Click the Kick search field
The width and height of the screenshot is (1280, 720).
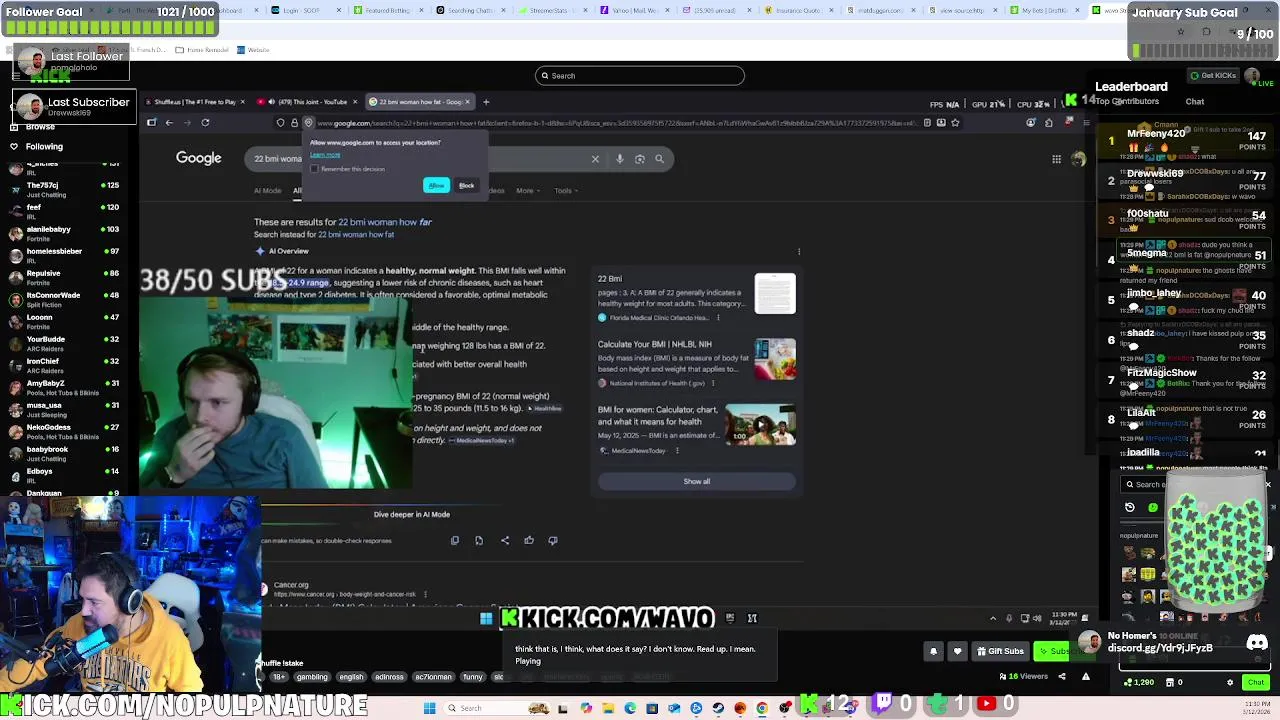pos(639,76)
